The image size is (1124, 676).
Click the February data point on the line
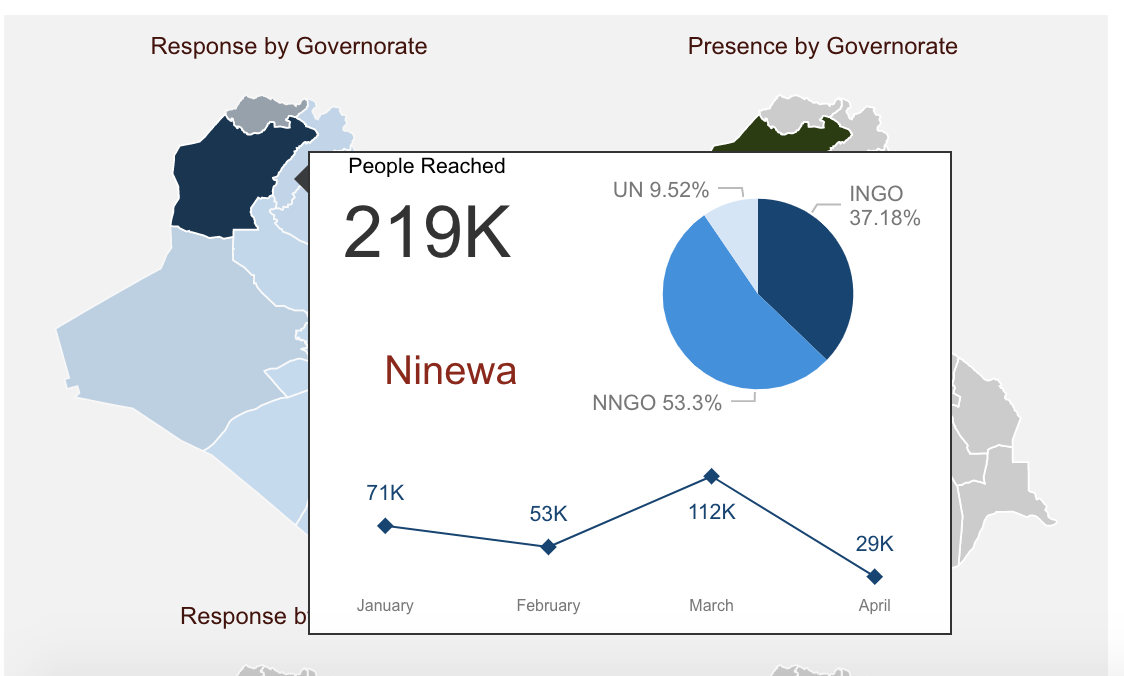tap(548, 547)
